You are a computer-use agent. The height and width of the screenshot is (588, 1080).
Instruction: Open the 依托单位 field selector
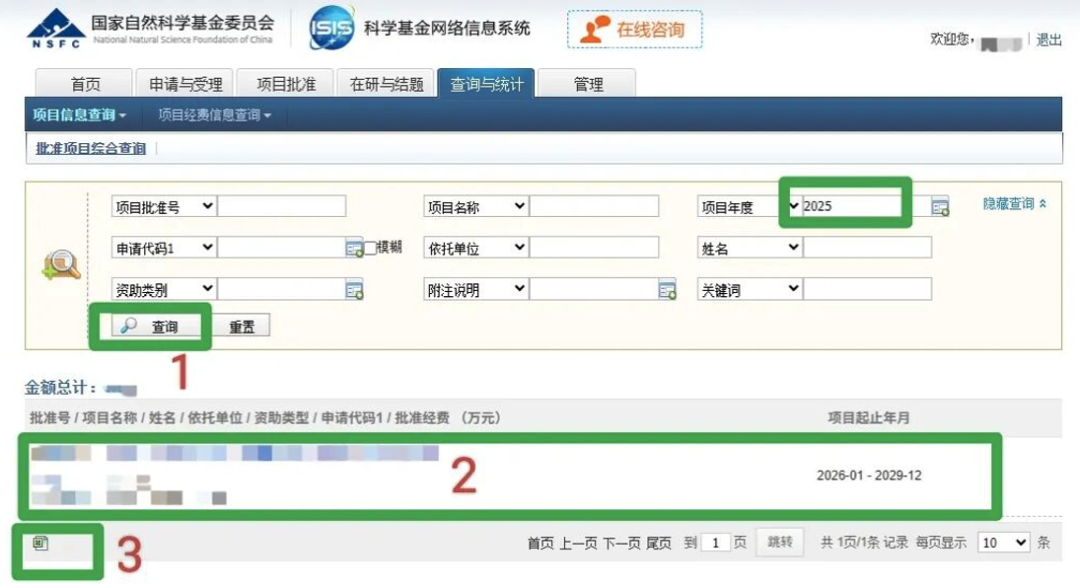476,248
